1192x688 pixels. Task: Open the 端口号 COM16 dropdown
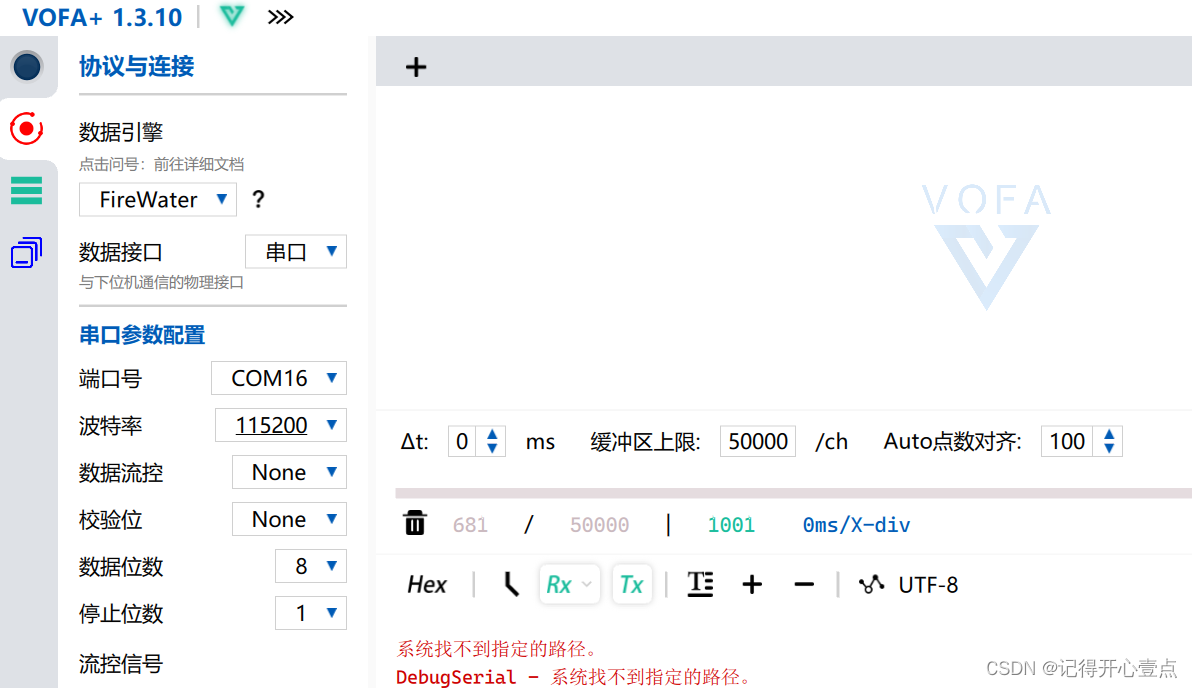click(278, 378)
